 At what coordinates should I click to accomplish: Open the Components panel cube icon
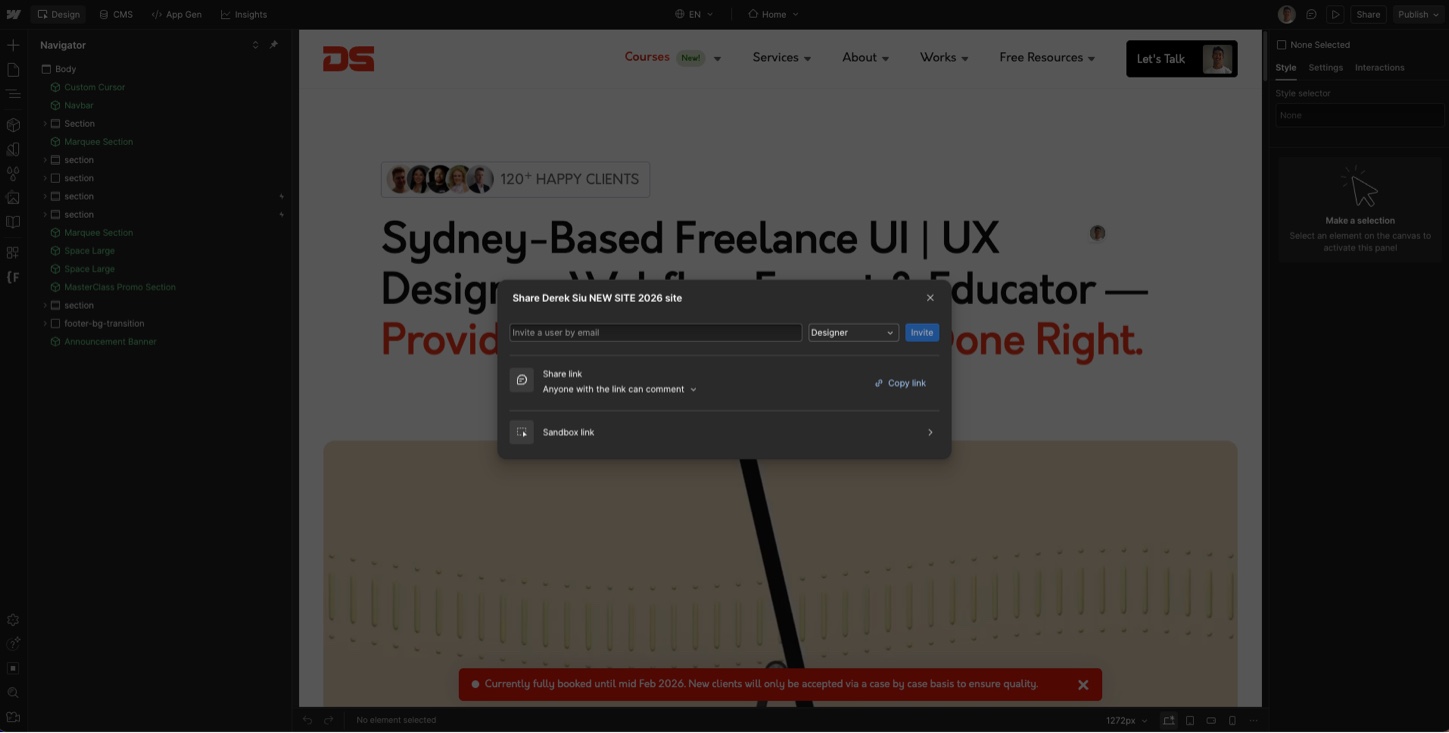pyautogui.click(x=13, y=125)
